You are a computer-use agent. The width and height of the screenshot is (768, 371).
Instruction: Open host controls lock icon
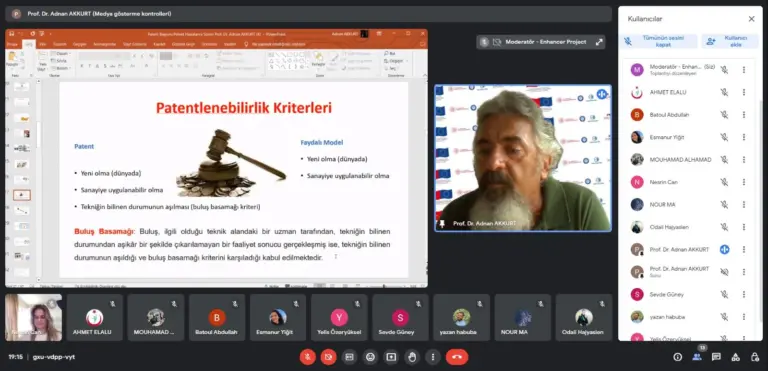tap(755, 357)
